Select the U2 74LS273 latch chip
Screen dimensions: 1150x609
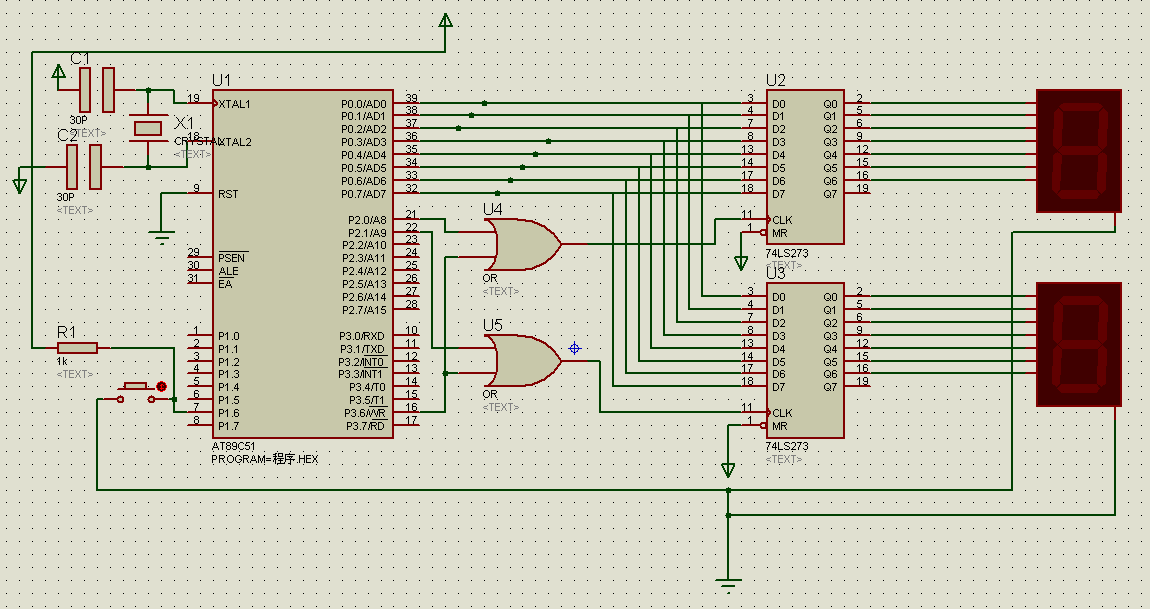pyautogui.click(x=805, y=167)
